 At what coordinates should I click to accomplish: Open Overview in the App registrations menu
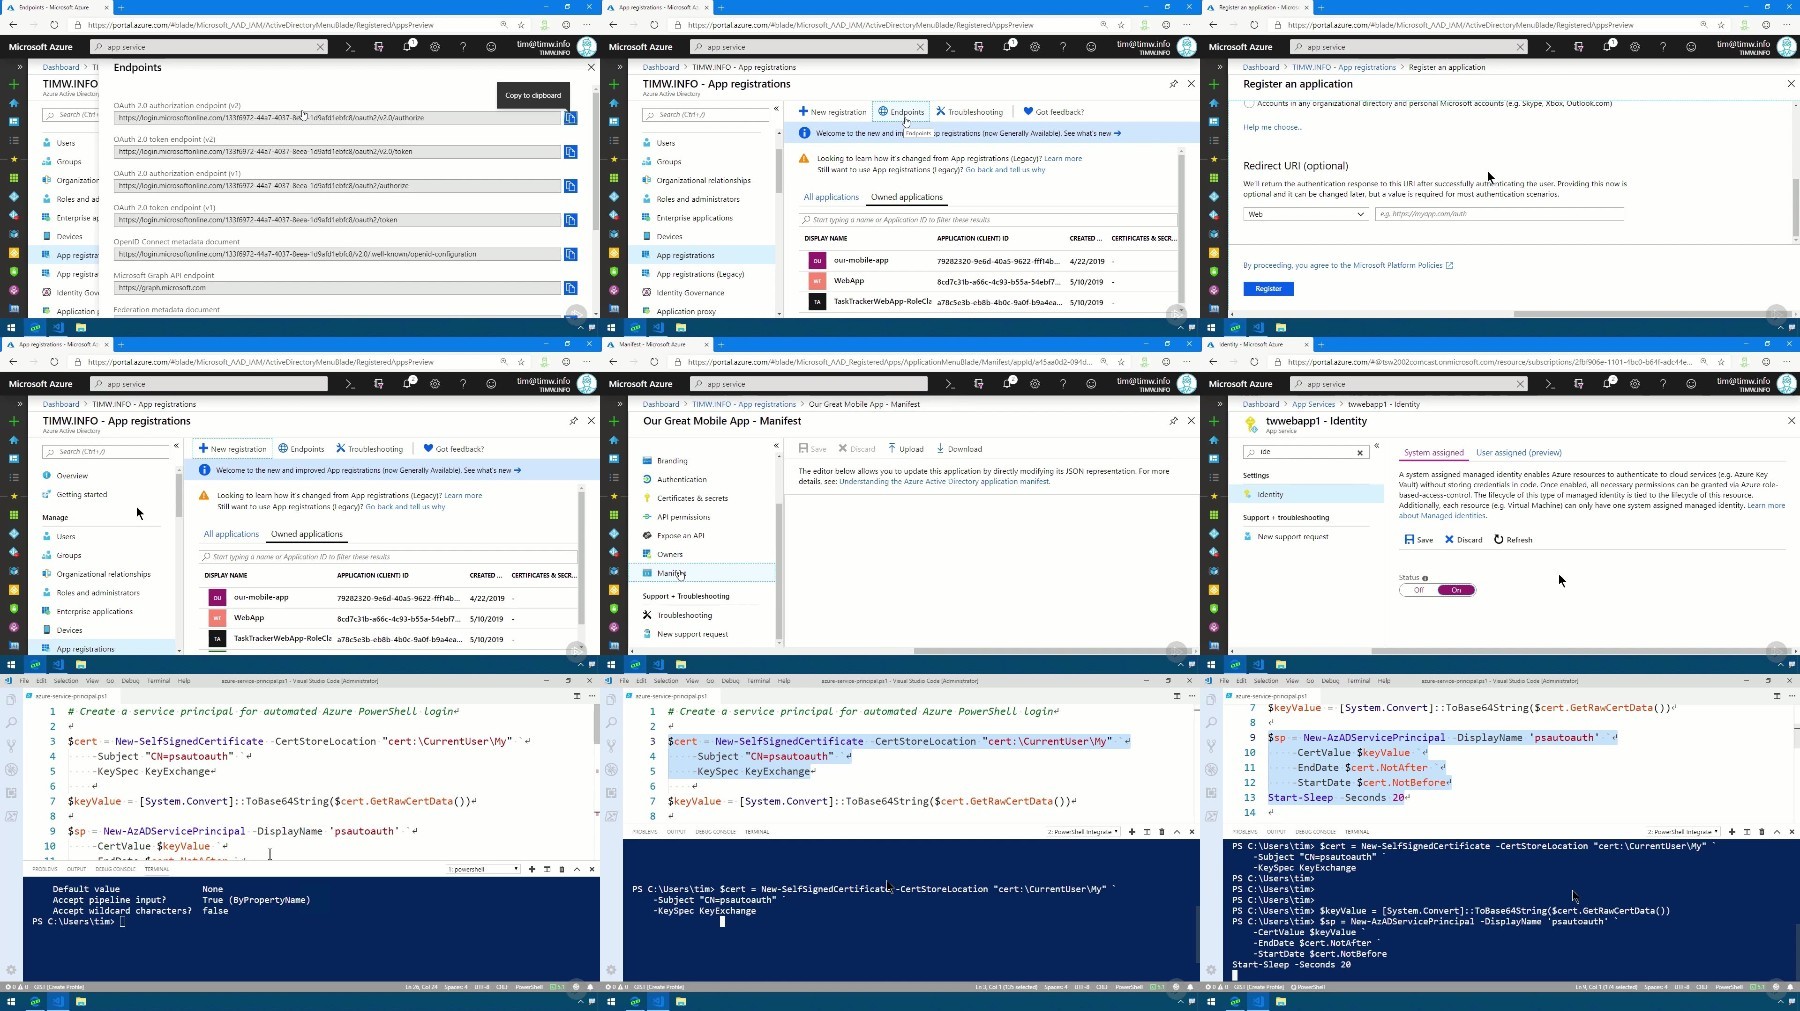72,476
